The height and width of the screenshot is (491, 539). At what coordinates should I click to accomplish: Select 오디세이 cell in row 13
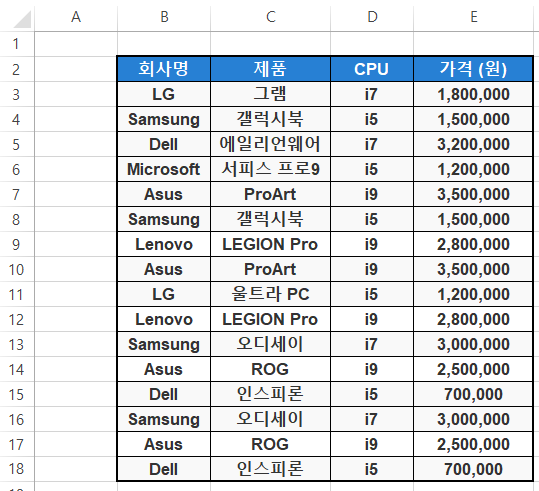point(270,344)
